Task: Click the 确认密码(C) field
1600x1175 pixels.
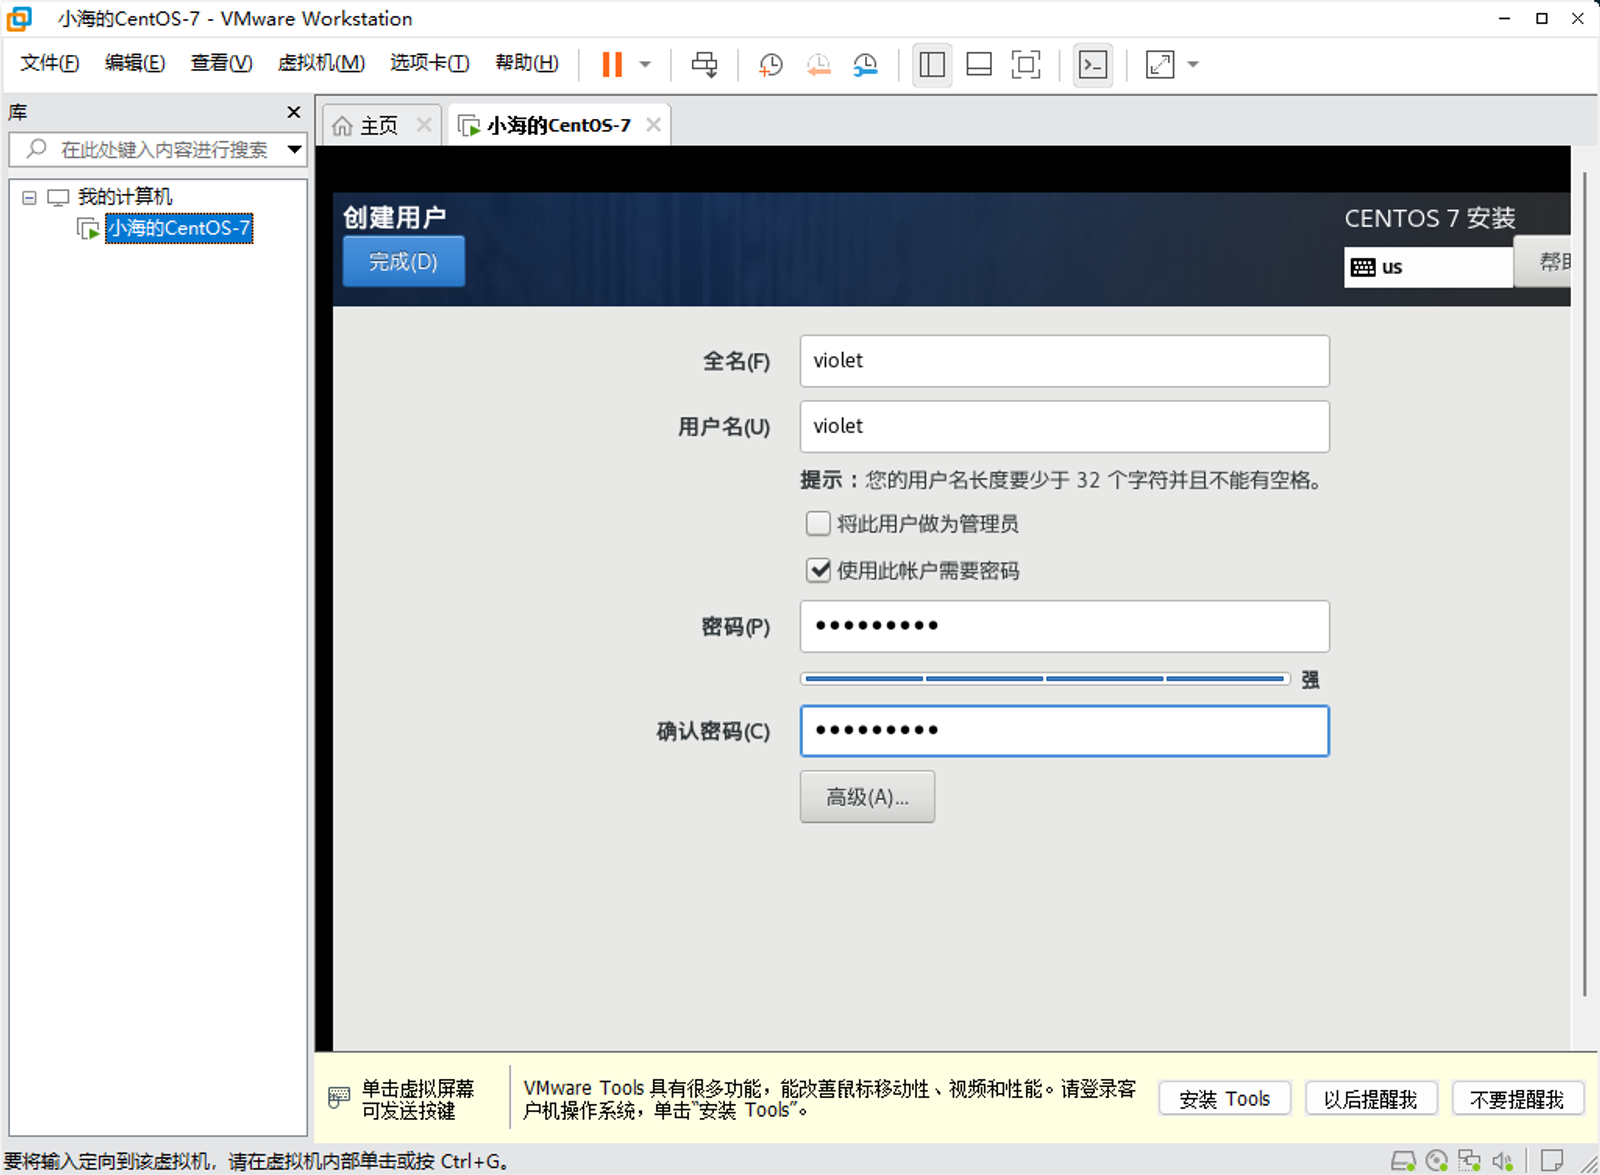Action: (x=1064, y=731)
